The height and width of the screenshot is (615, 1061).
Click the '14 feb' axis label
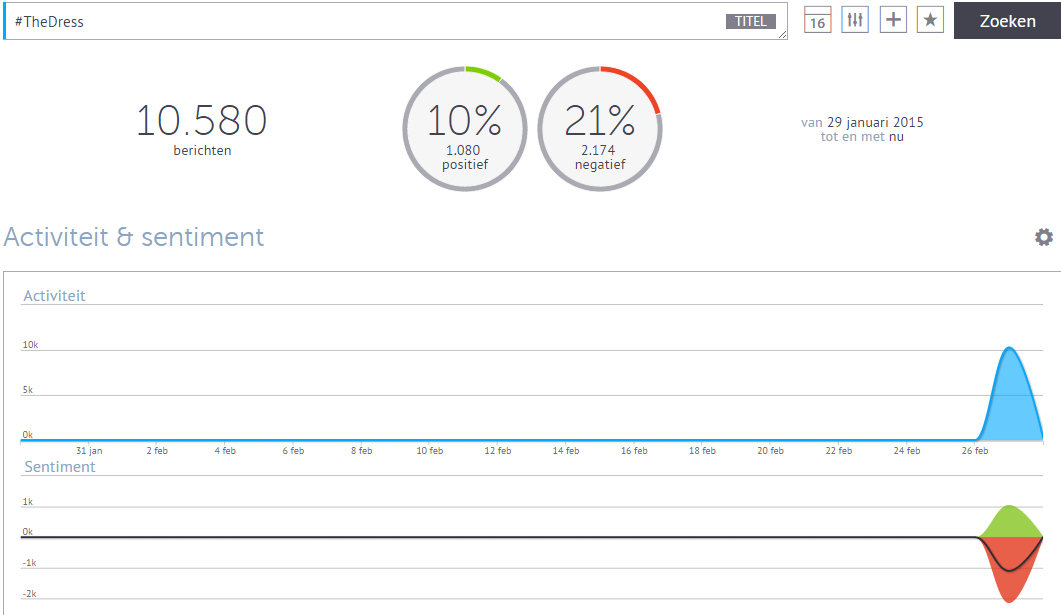[x=566, y=451]
